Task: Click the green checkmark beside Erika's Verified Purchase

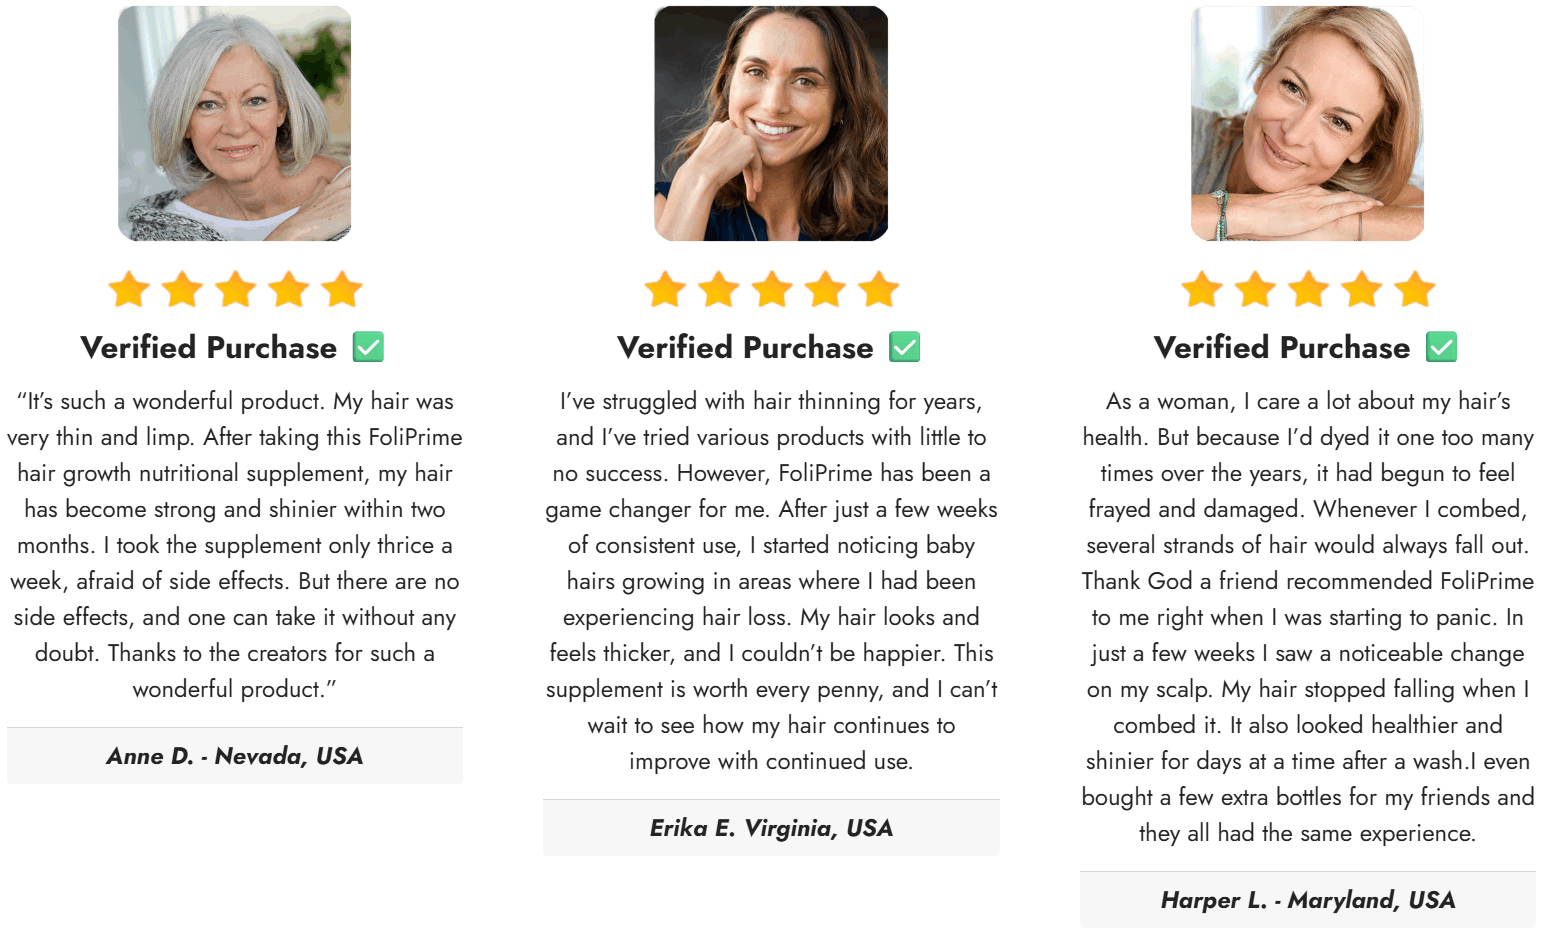Action: click(905, 347)
